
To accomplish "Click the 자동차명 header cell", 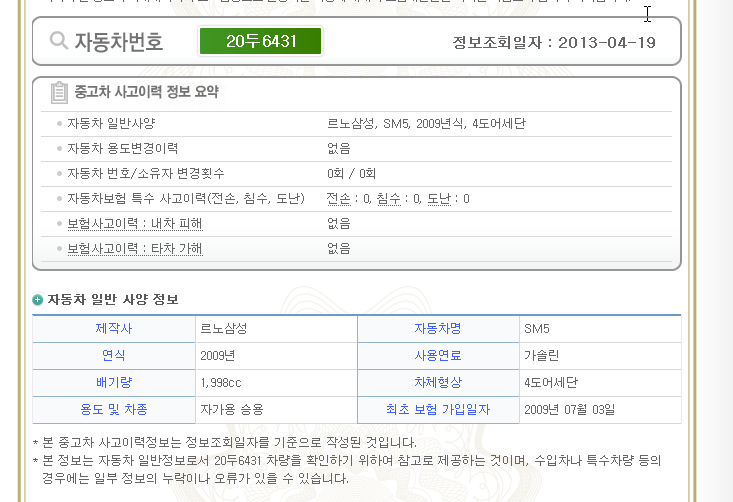I will pos(438,329).
